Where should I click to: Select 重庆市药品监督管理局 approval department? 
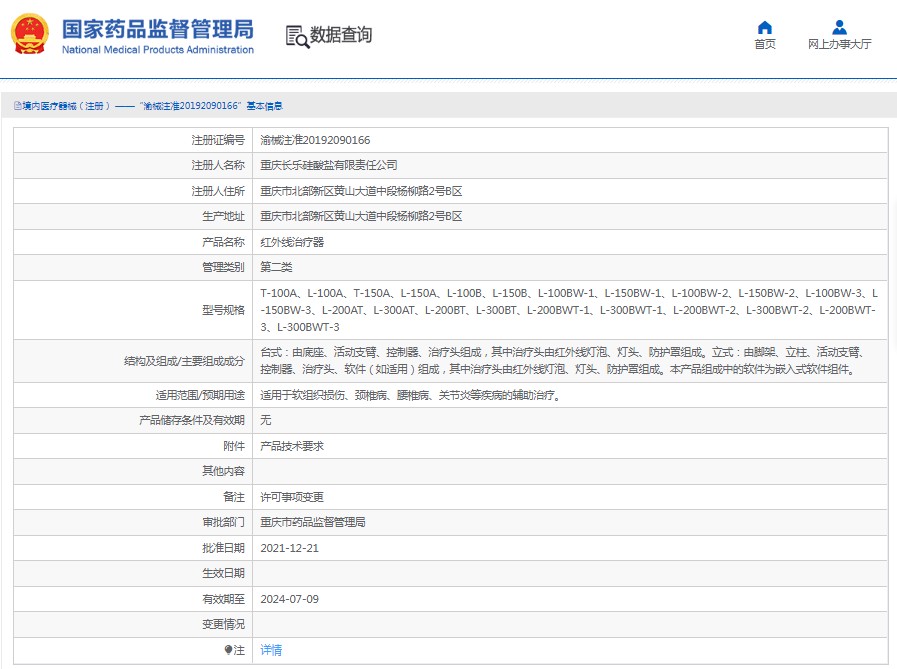[x=313, y=522]
